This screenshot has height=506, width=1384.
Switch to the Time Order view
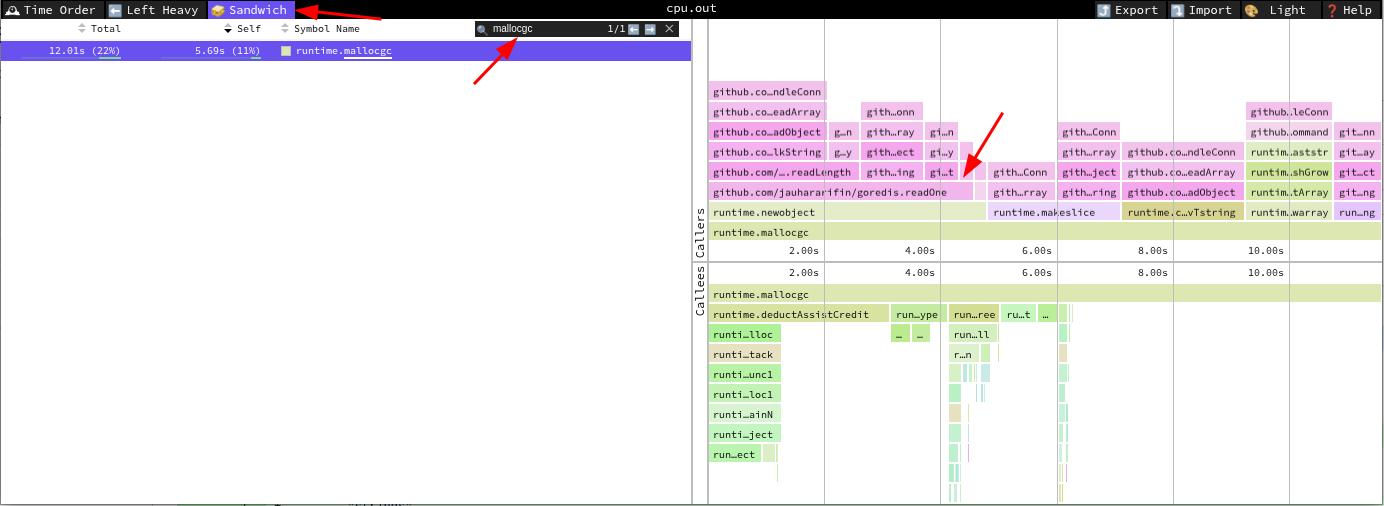51,10
